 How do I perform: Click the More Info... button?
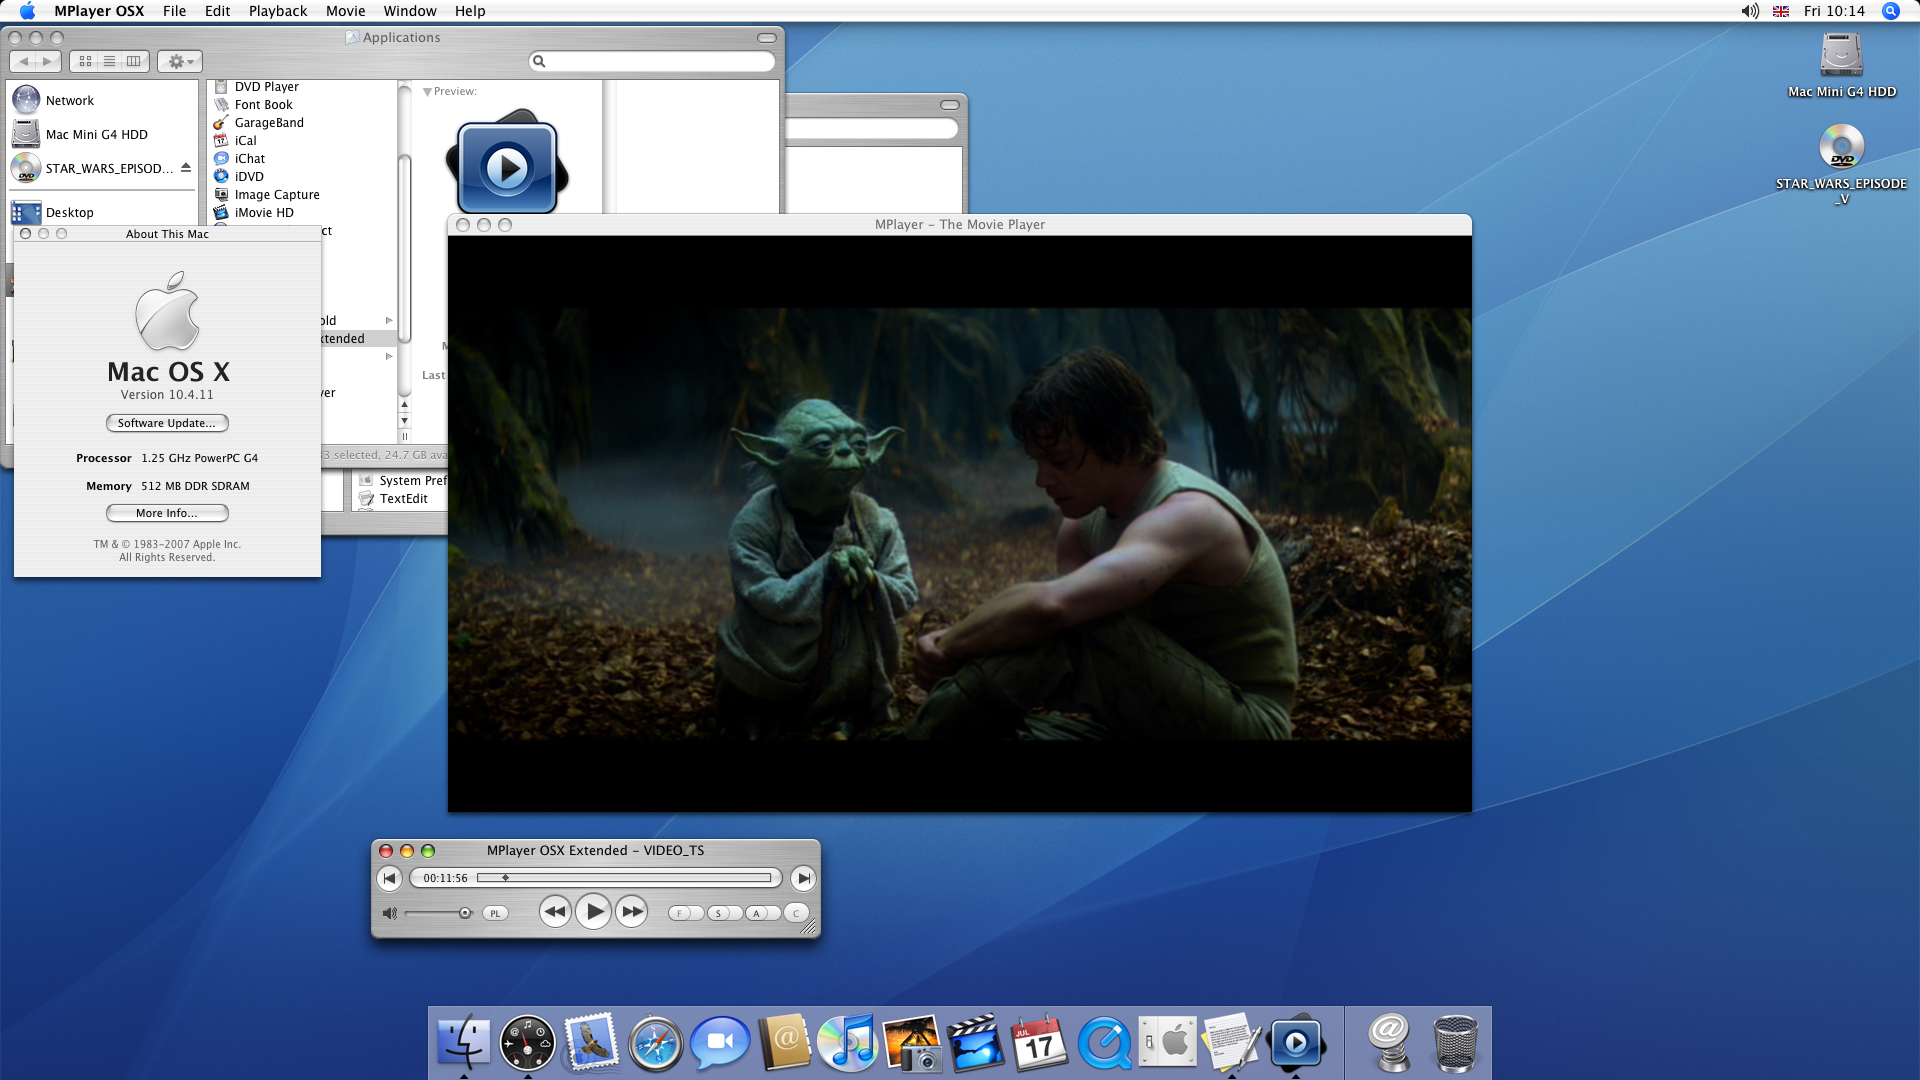167,513
